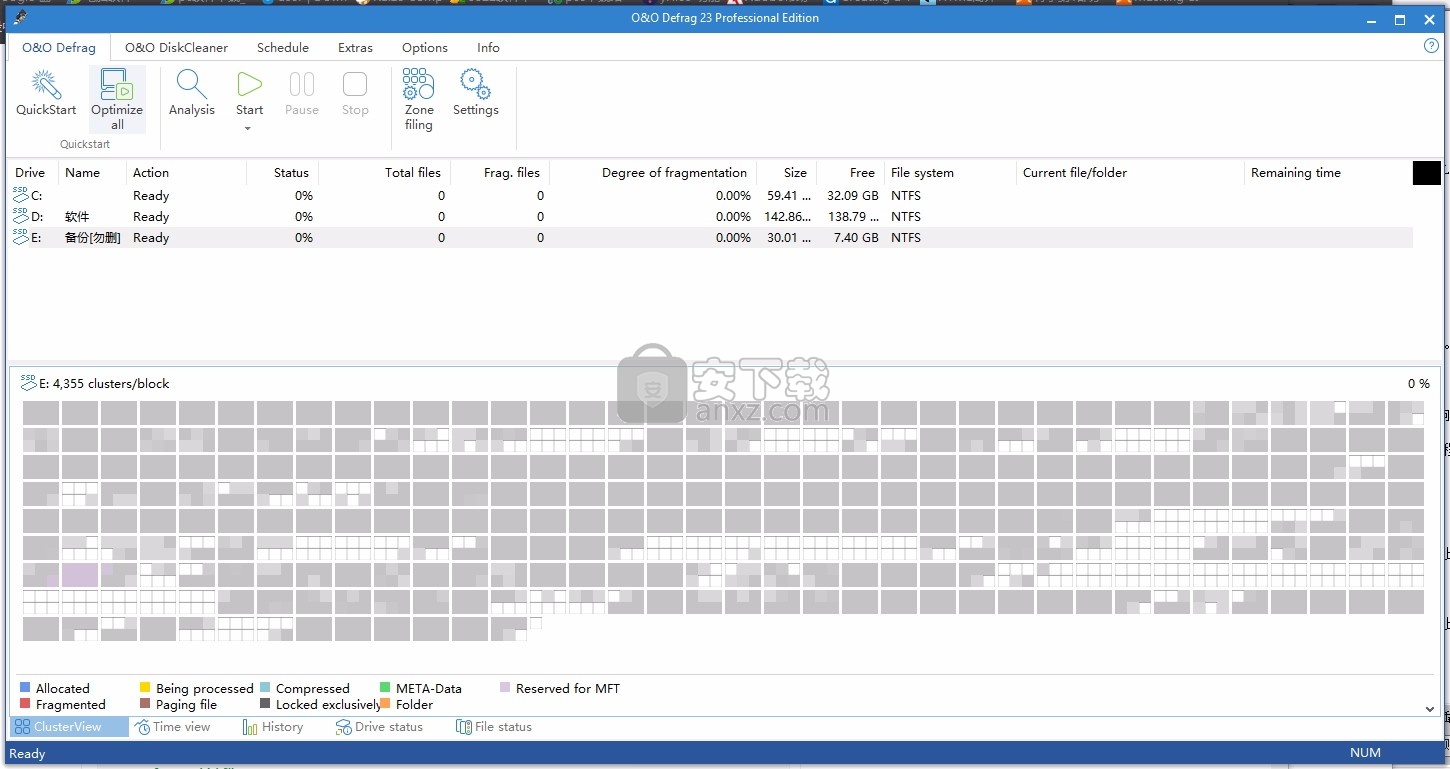
Task: Click Remaining time column header
Action: [1327, 173]
